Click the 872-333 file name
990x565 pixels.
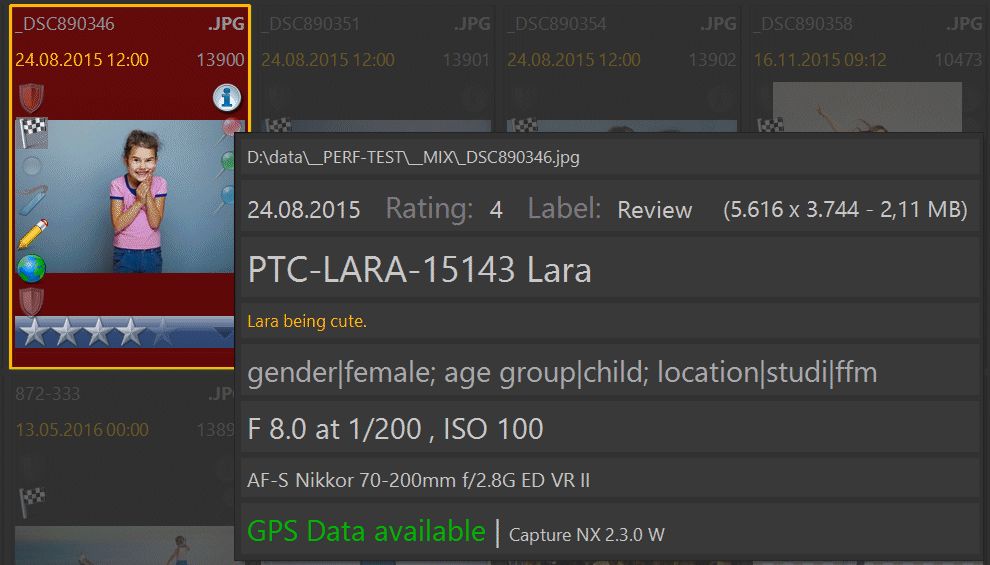48,394
